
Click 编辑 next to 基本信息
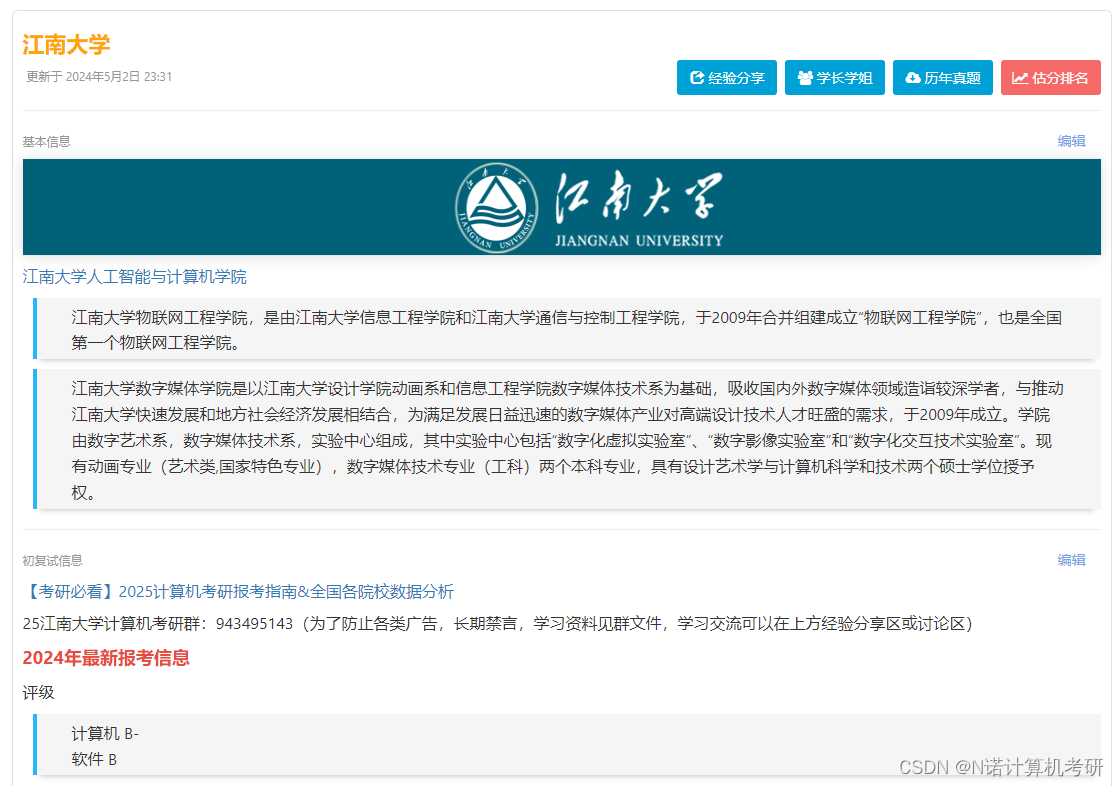coord(1071,141)
